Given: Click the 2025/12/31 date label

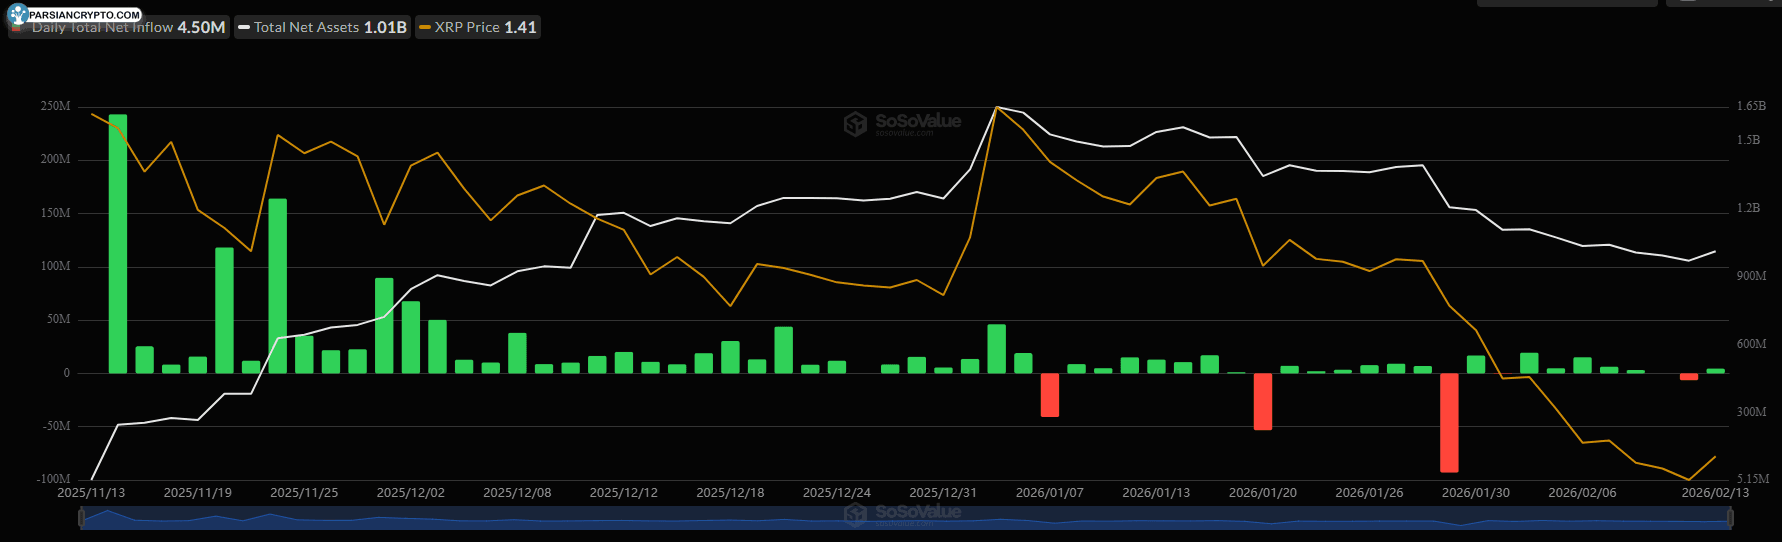Looking at the screenshot, I should (943, 493).
